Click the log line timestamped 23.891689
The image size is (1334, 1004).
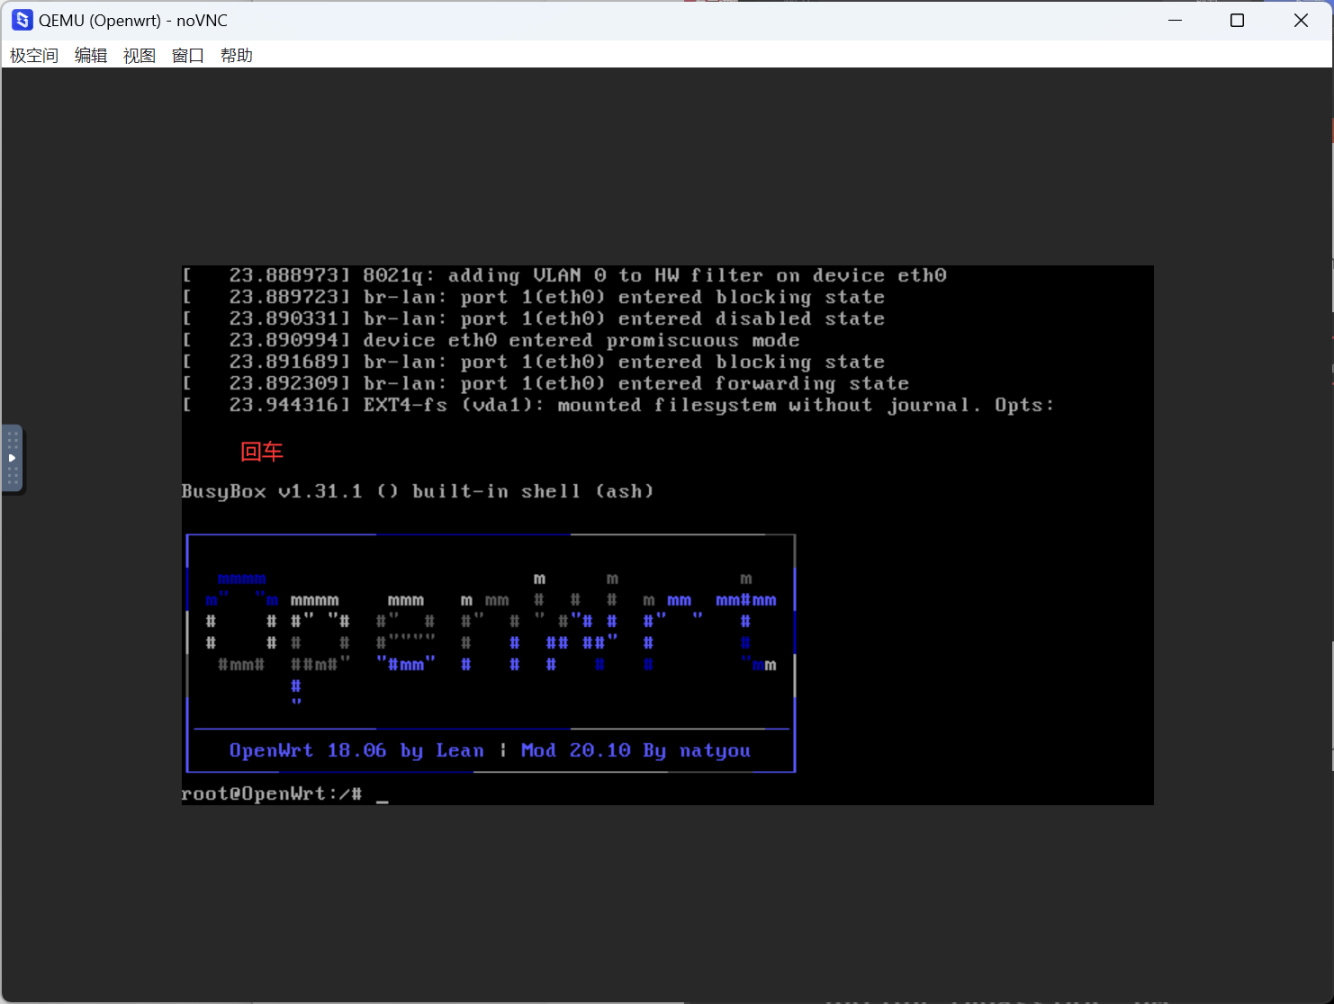pyautogui.click(x=533, y=362)
